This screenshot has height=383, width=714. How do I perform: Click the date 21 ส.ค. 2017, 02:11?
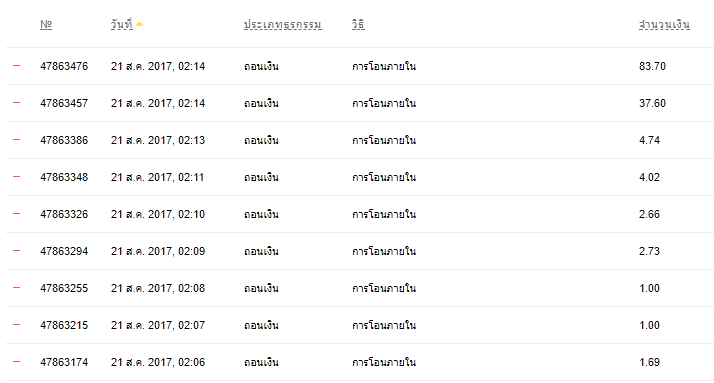click(158, 178)
